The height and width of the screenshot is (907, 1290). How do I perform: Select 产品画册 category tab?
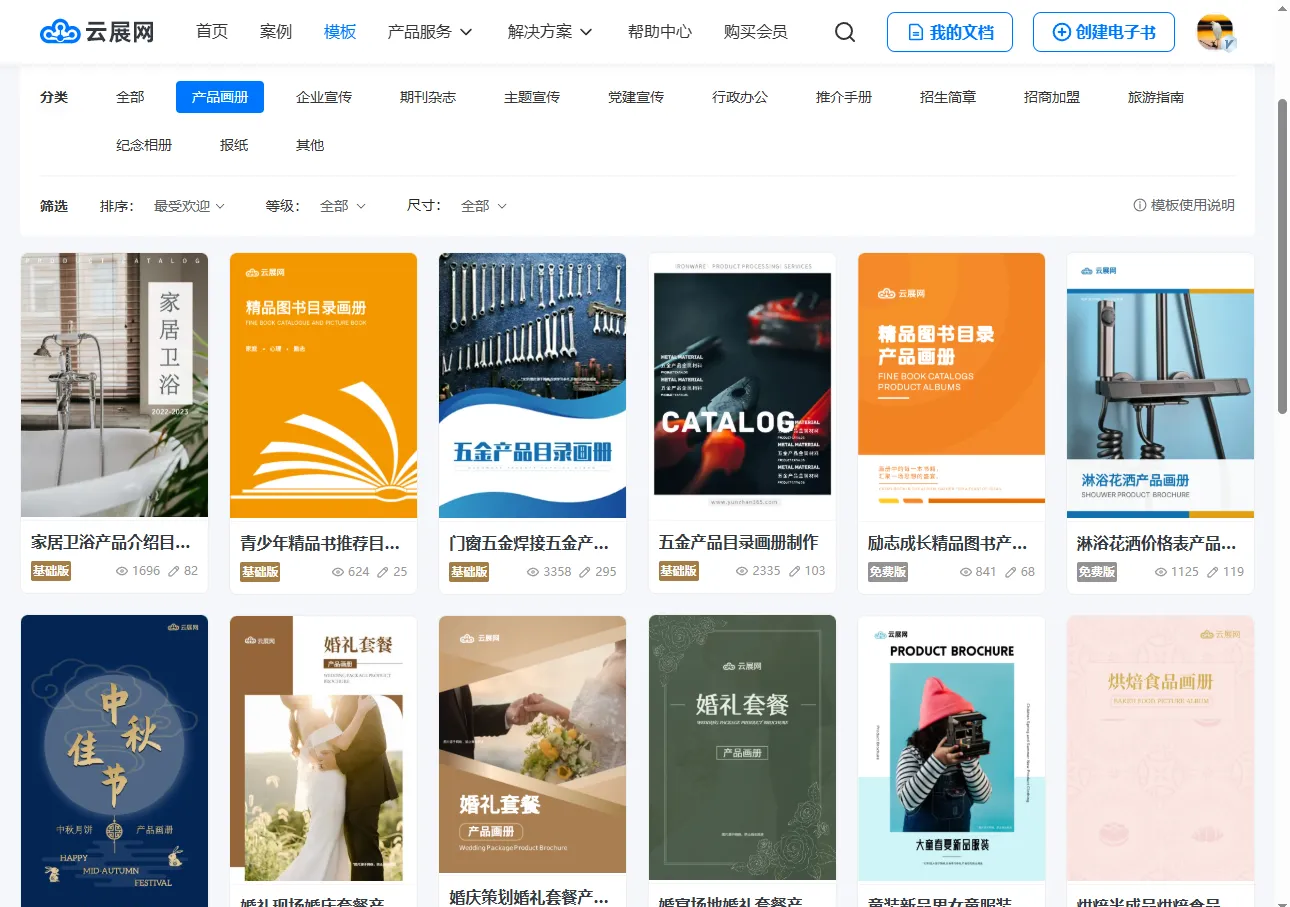point(220,97)
